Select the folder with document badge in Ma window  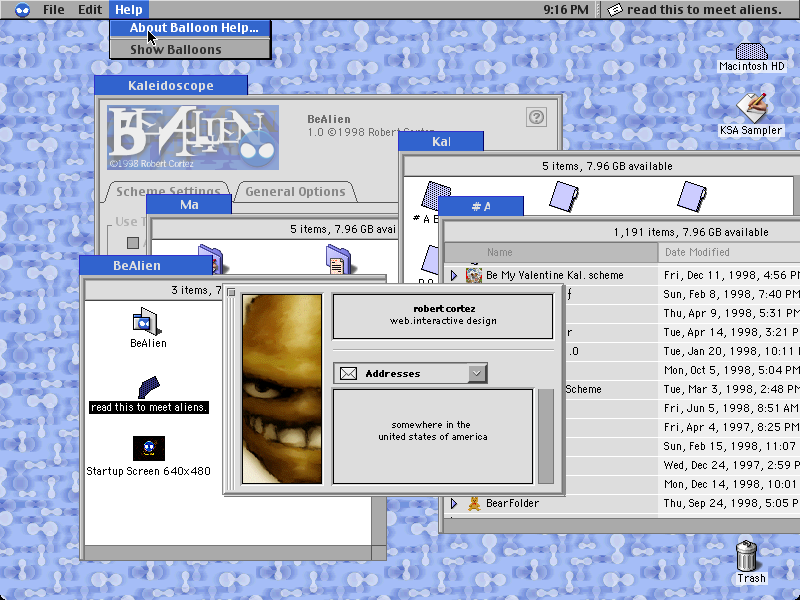pos(338,259)
